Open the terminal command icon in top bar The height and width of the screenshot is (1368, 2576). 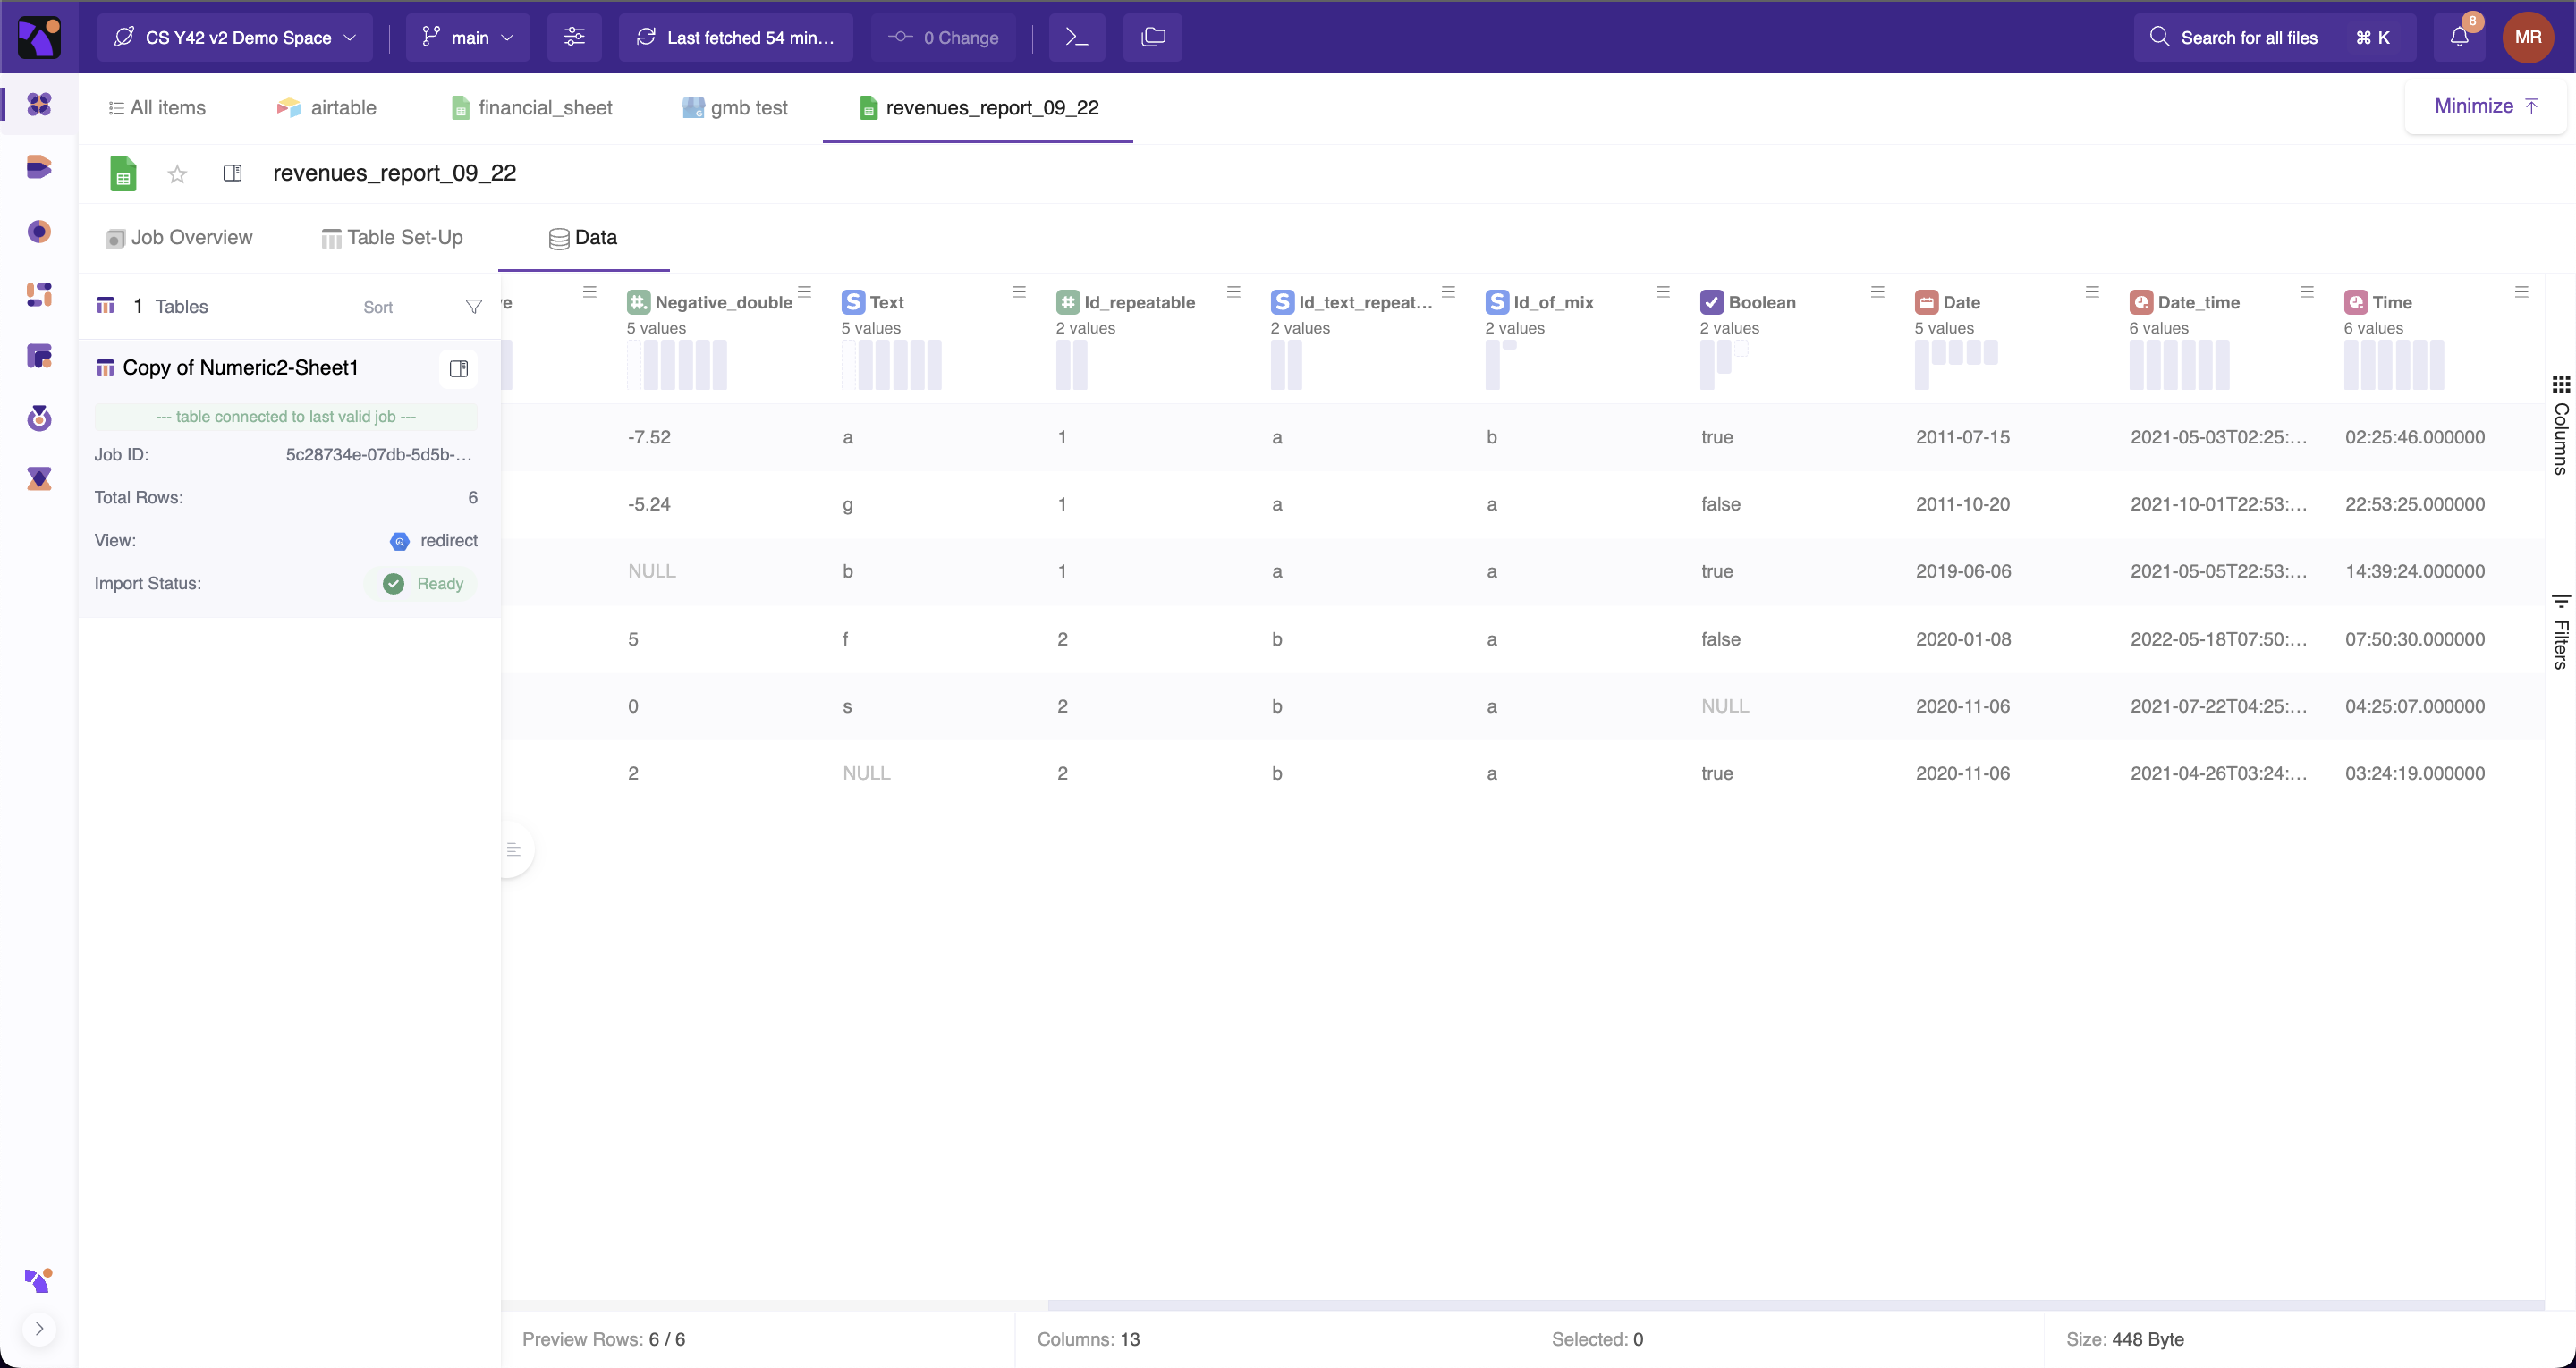1076,37
